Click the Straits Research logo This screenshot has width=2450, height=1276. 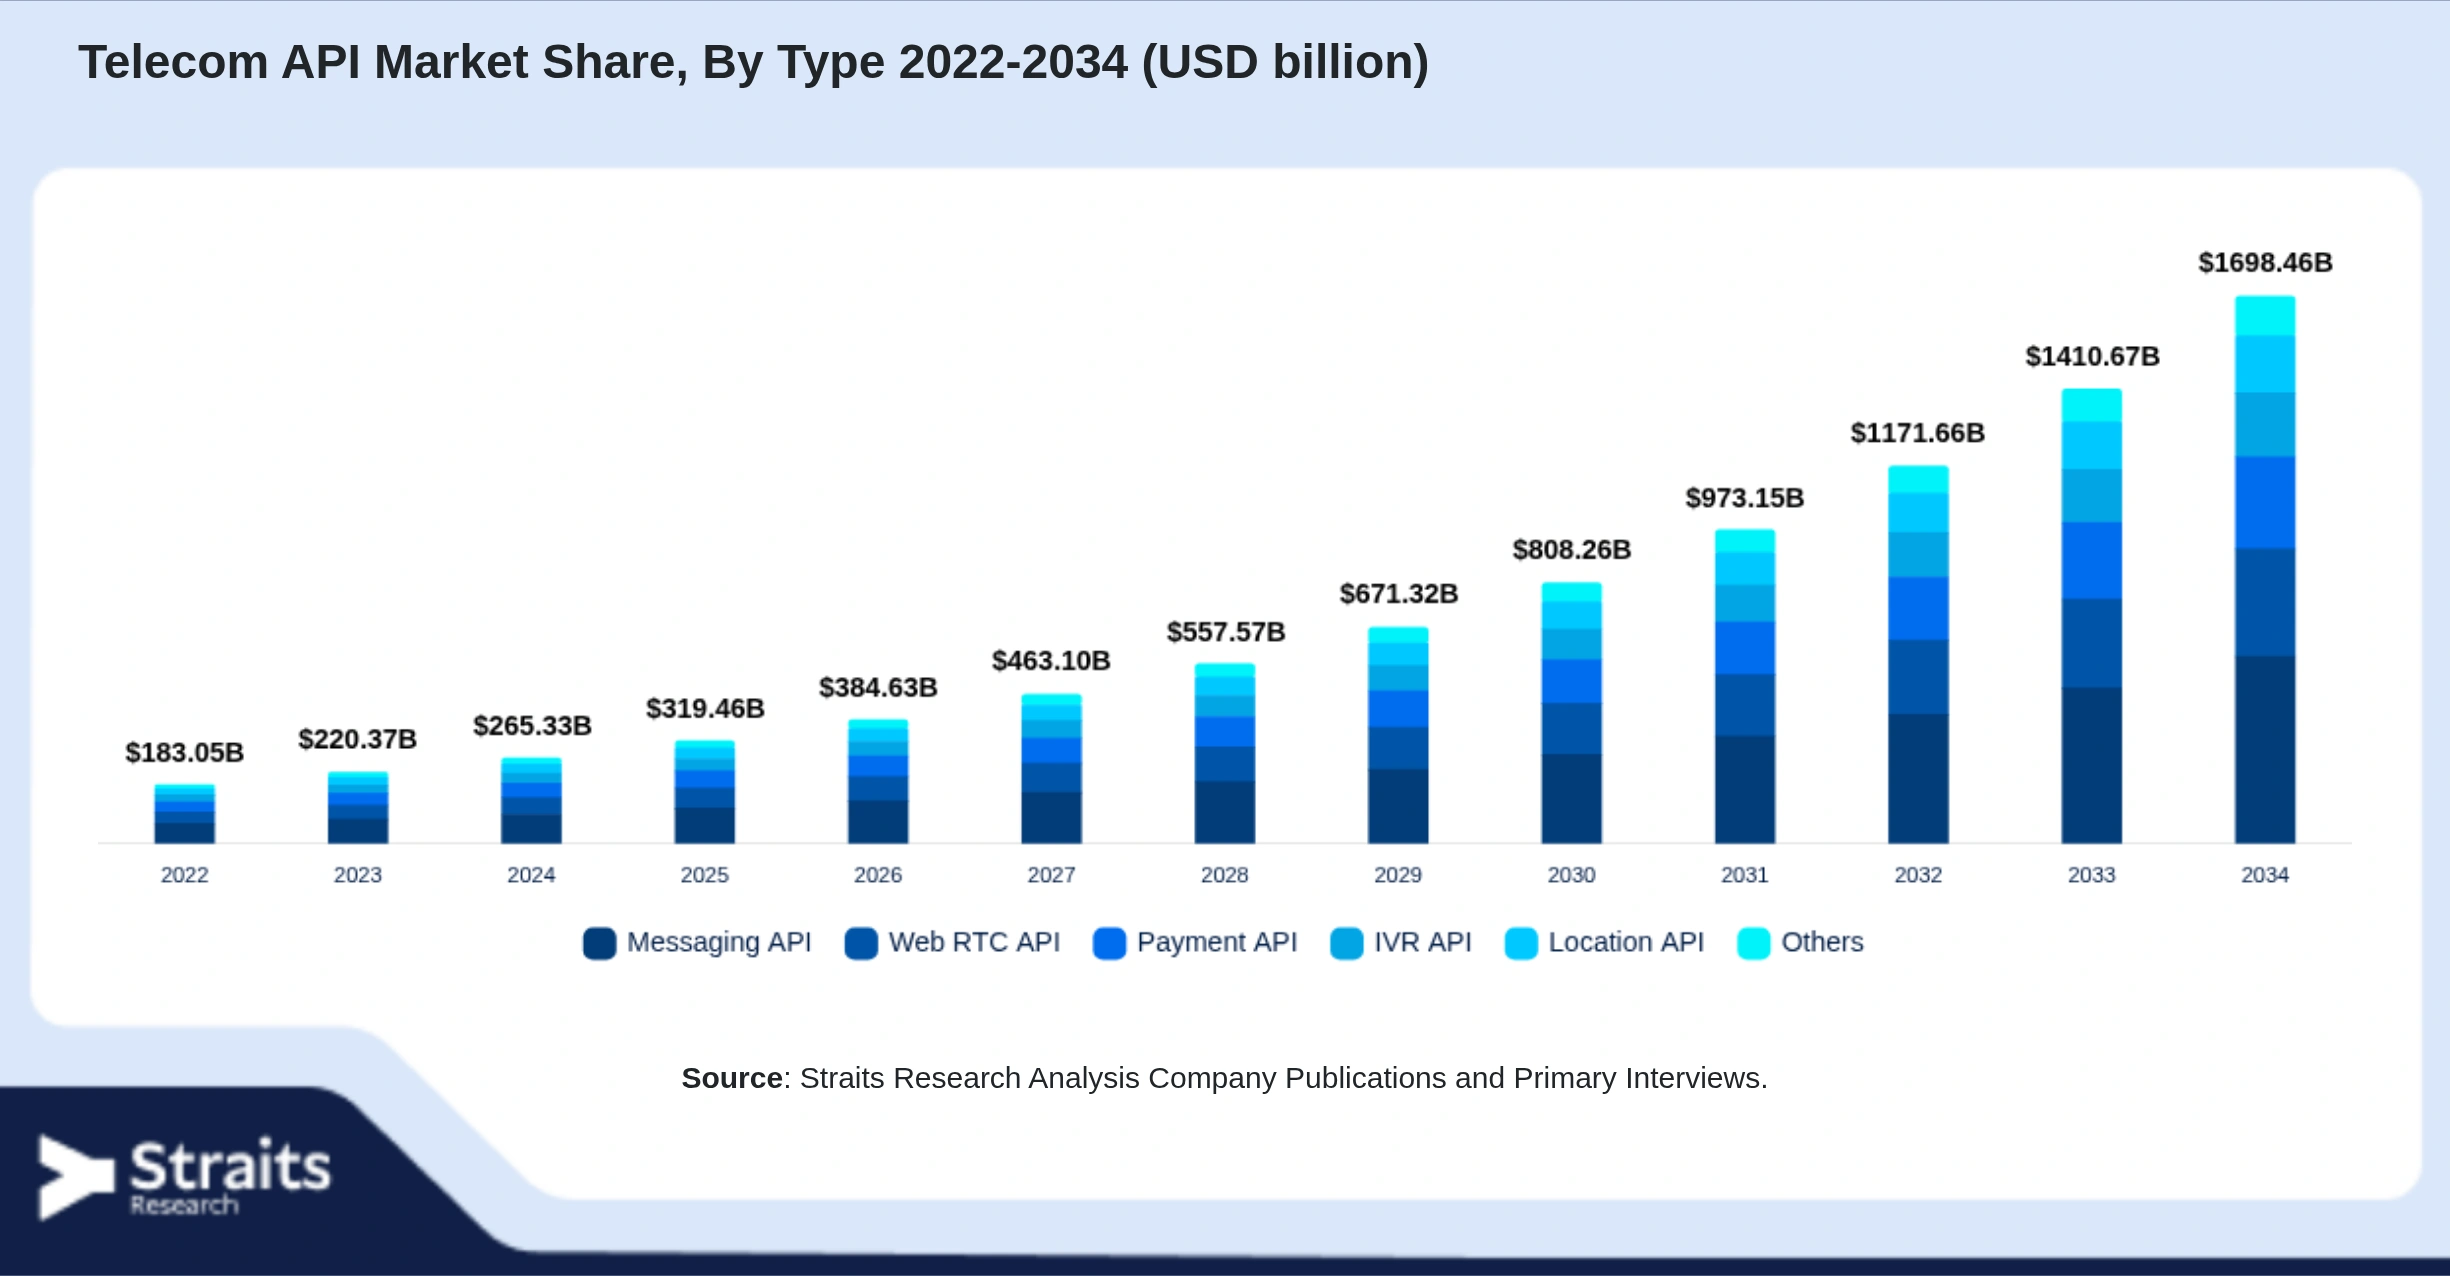coord(184,1177)
